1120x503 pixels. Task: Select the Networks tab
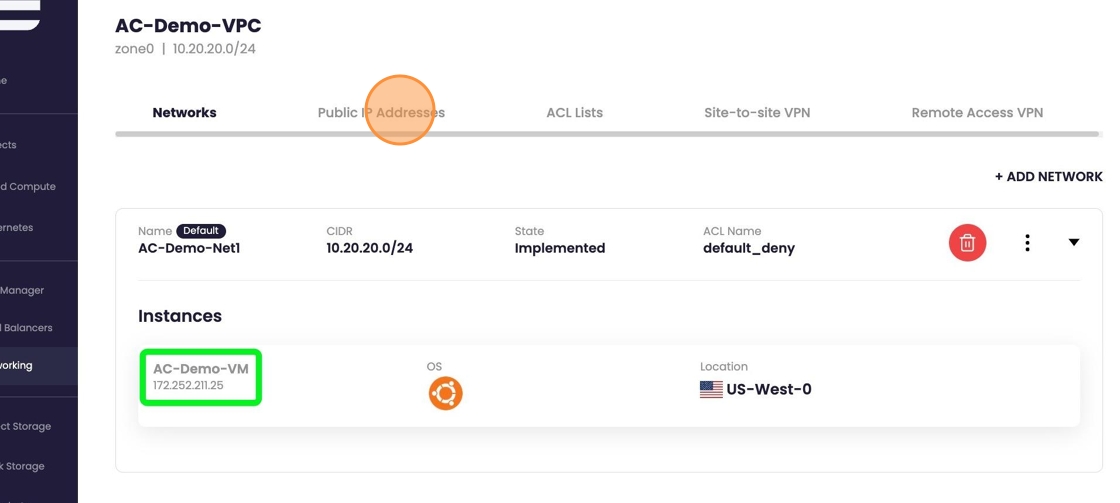click(x=184, y=113)
